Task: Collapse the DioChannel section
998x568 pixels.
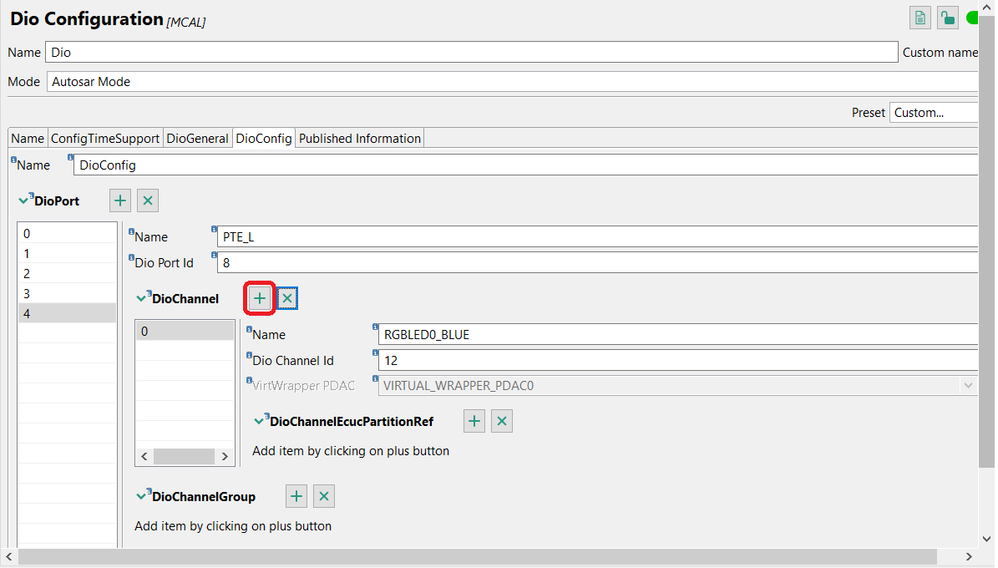Action: (x=141, y=298)
